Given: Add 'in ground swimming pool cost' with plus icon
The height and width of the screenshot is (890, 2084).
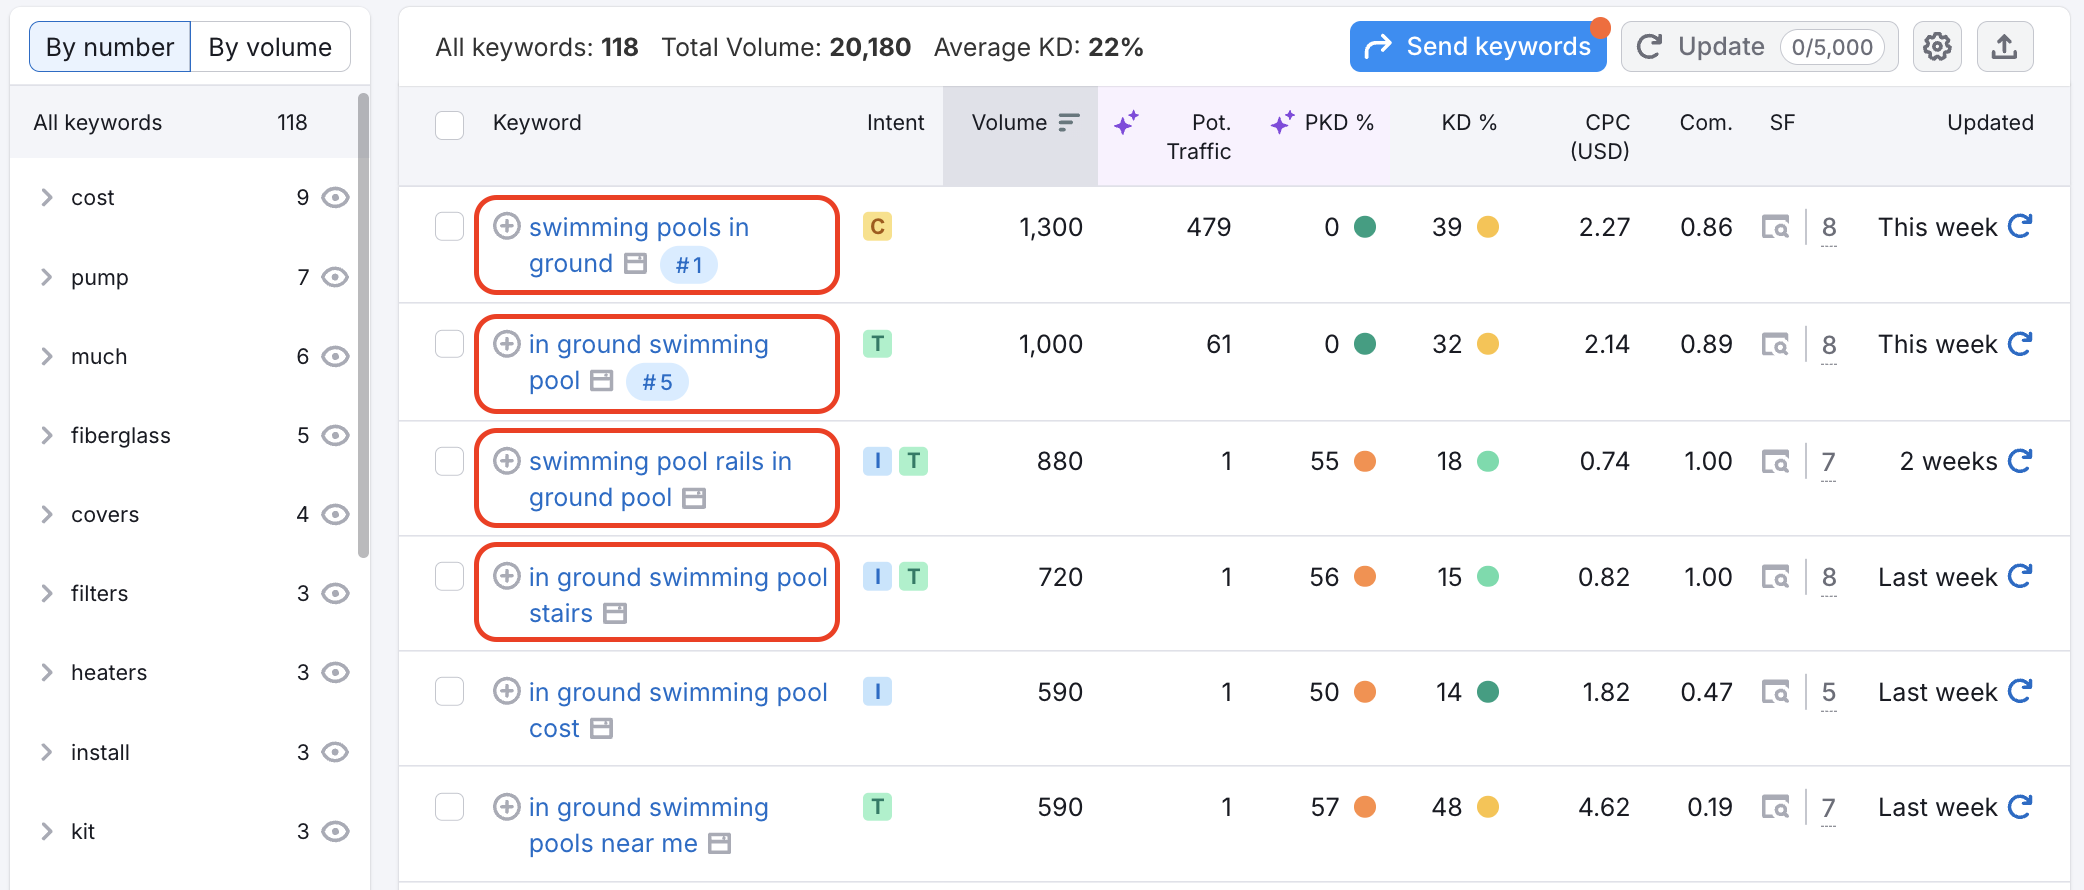Looking at the screenshot, I should click(507, 692).
